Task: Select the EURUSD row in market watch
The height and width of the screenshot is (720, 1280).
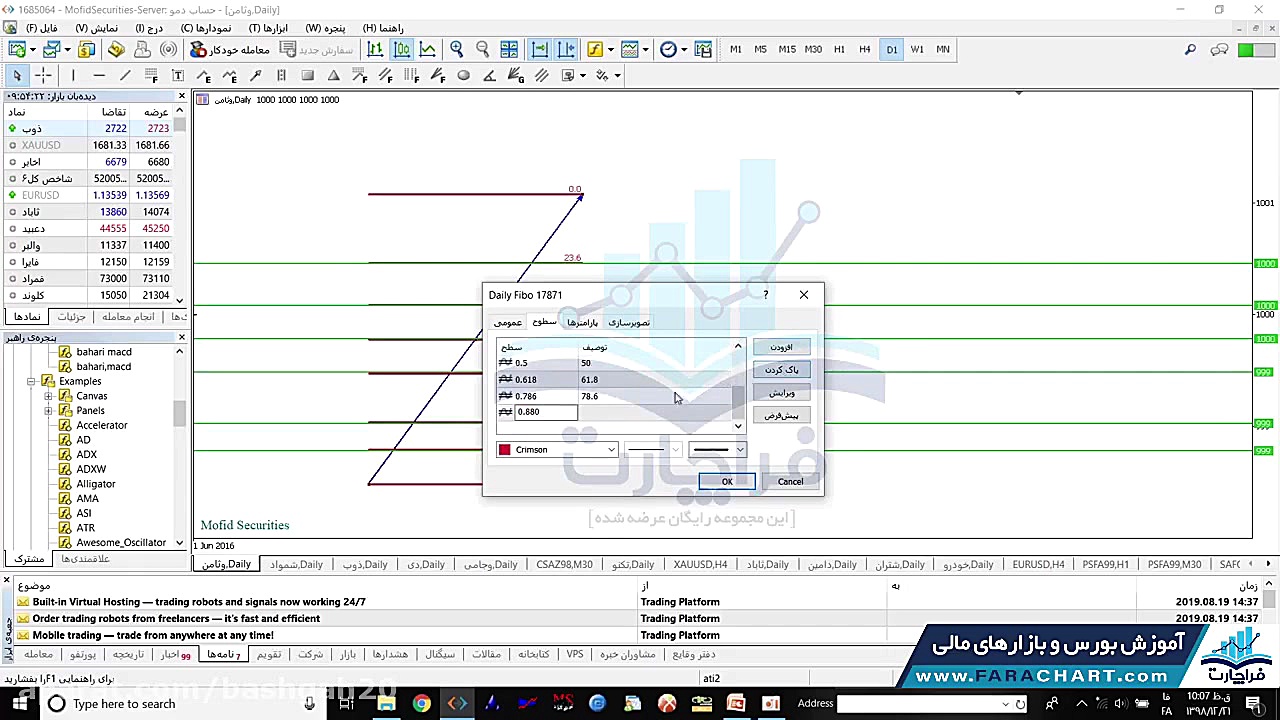Action: coord(88,195)
